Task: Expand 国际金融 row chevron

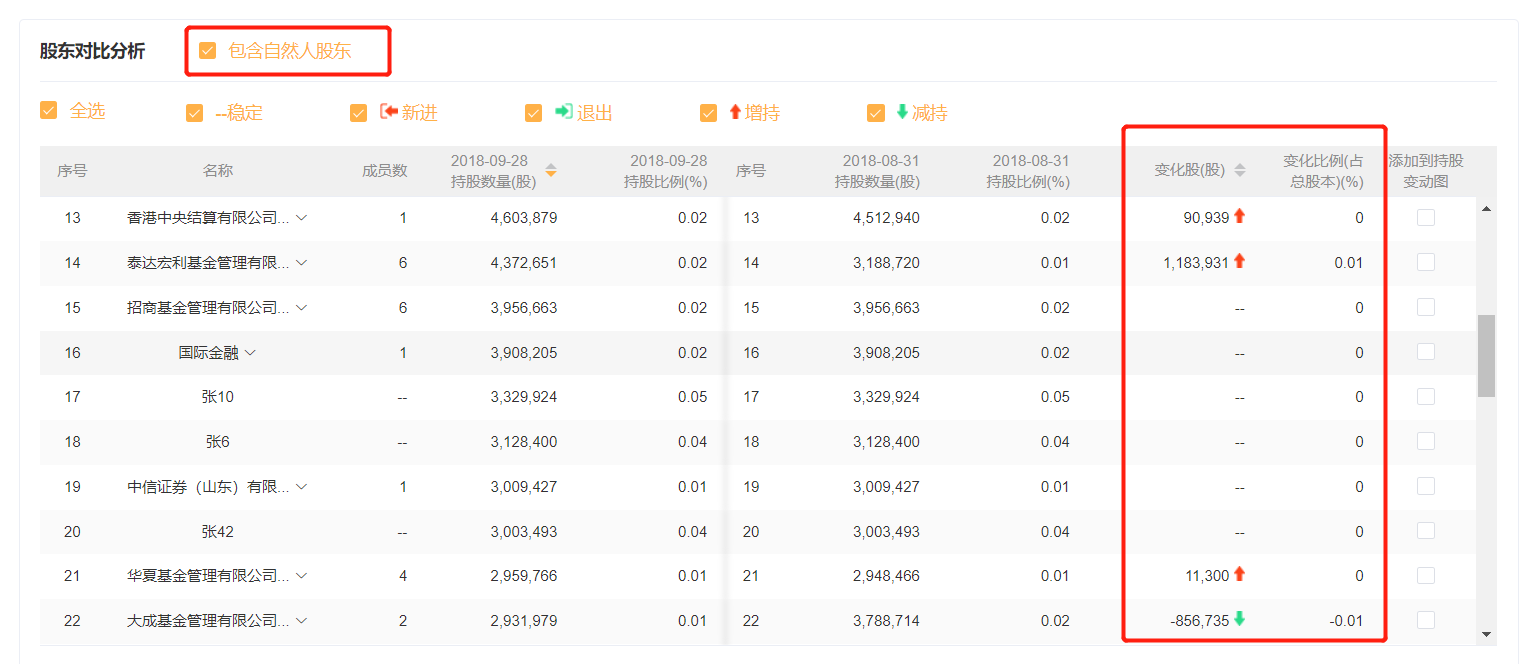Action: click(x=251, y=353)
